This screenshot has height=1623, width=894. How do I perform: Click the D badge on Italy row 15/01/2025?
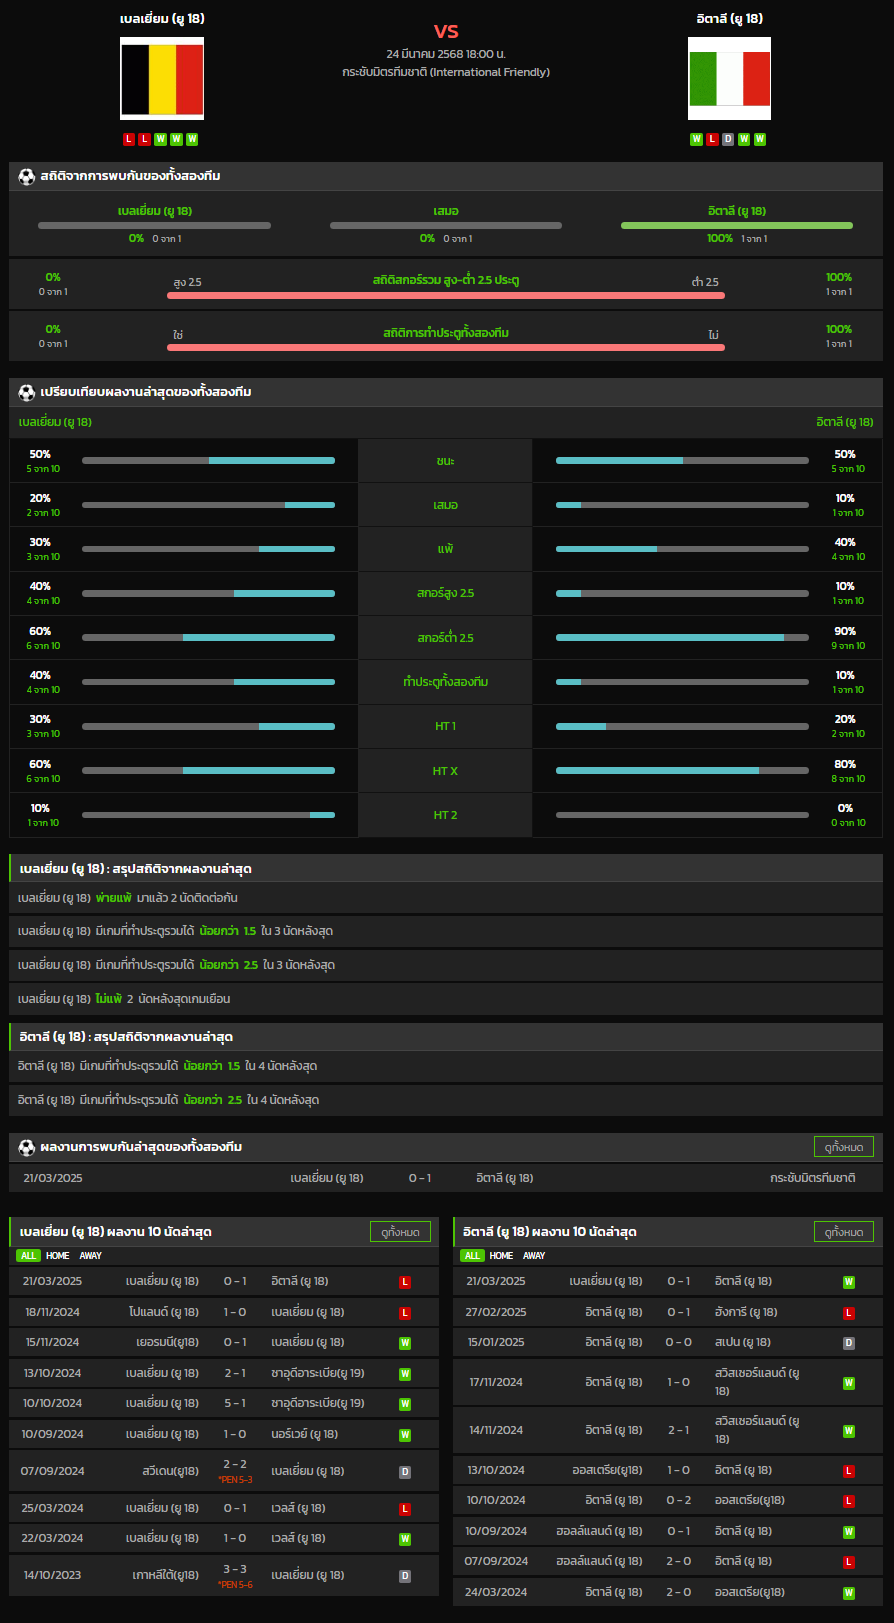click(849, 1343)
